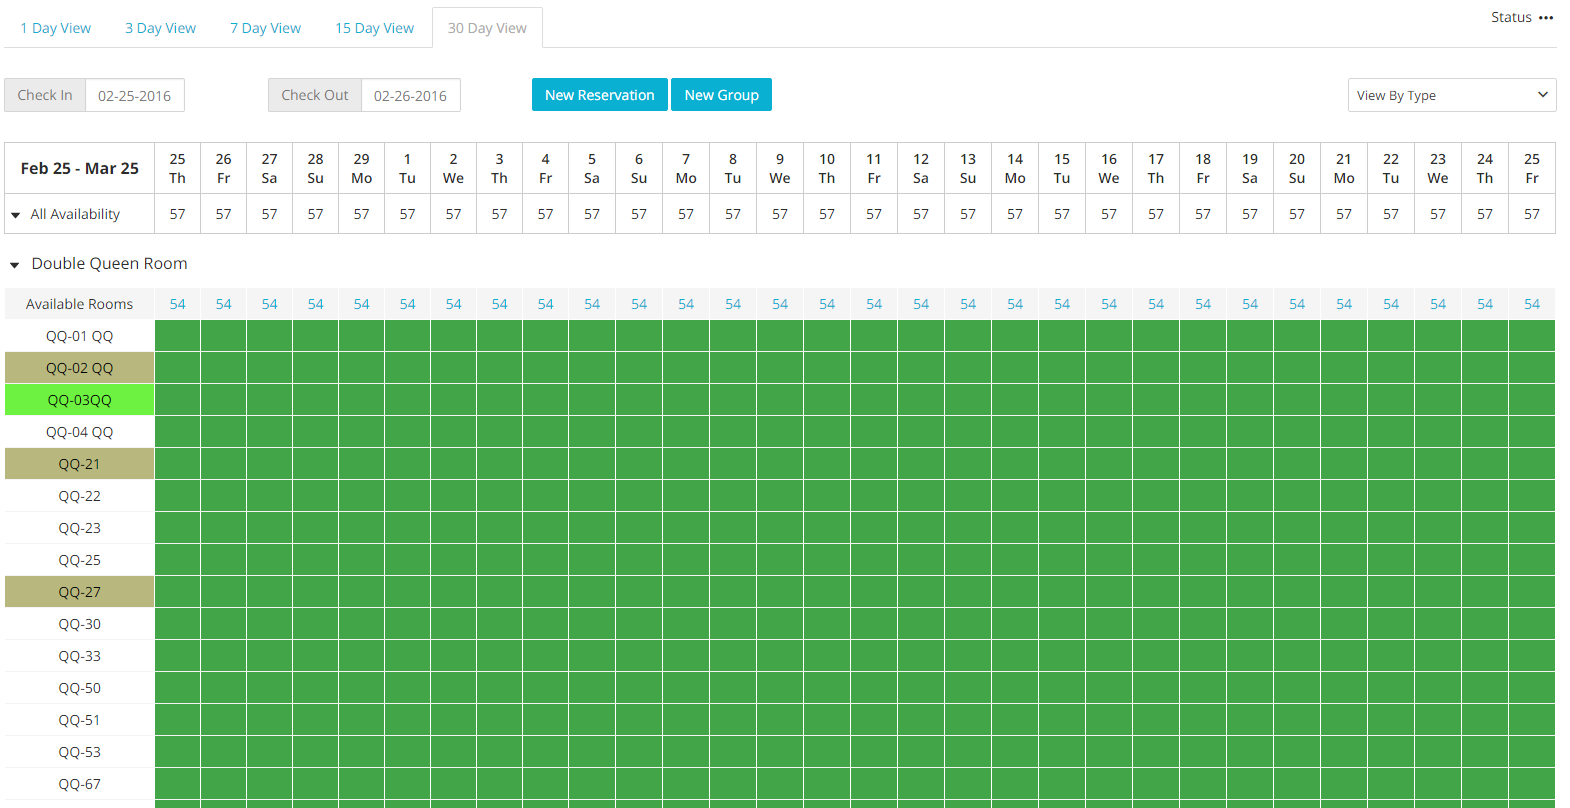Switch to the 15 Day View tab

coord(374,28)
